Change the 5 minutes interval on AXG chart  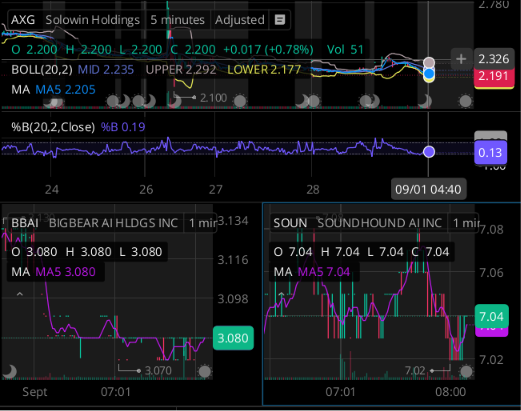click(177, 20)
